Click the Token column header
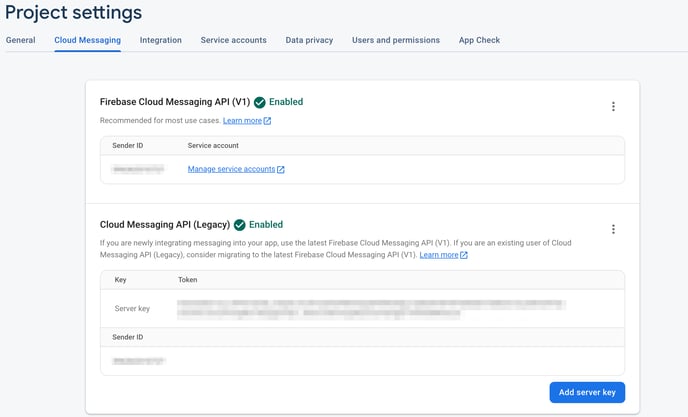688x417 pixels. pyautogui.click(x=187, y=280)
